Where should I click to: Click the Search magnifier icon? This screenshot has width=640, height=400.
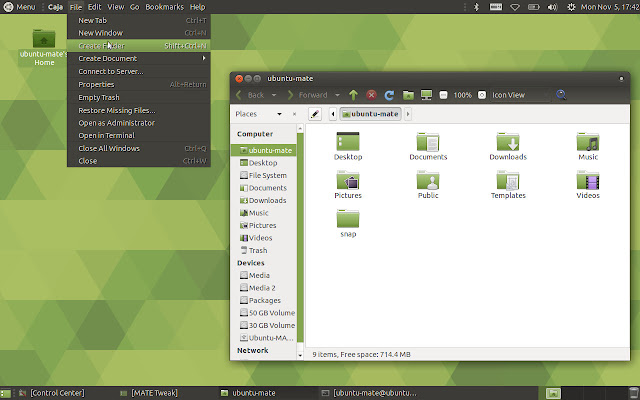point(561,95)
